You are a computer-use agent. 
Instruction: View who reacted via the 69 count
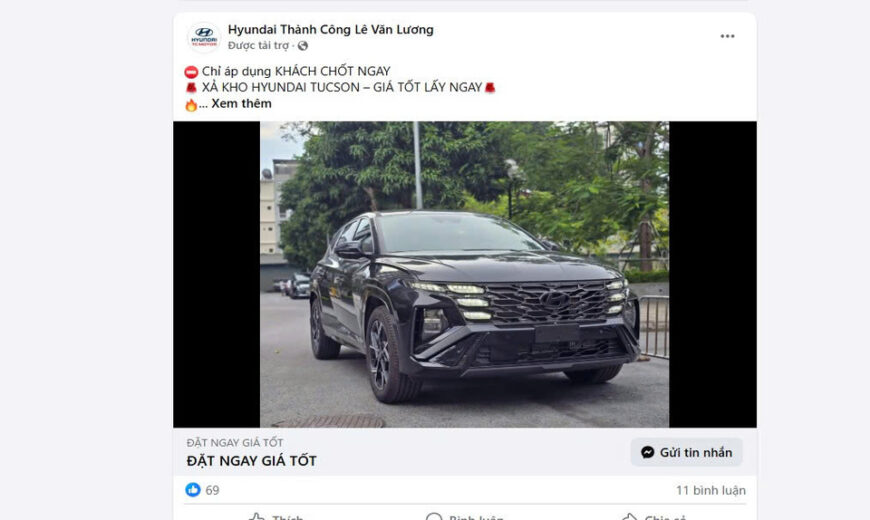213,491
